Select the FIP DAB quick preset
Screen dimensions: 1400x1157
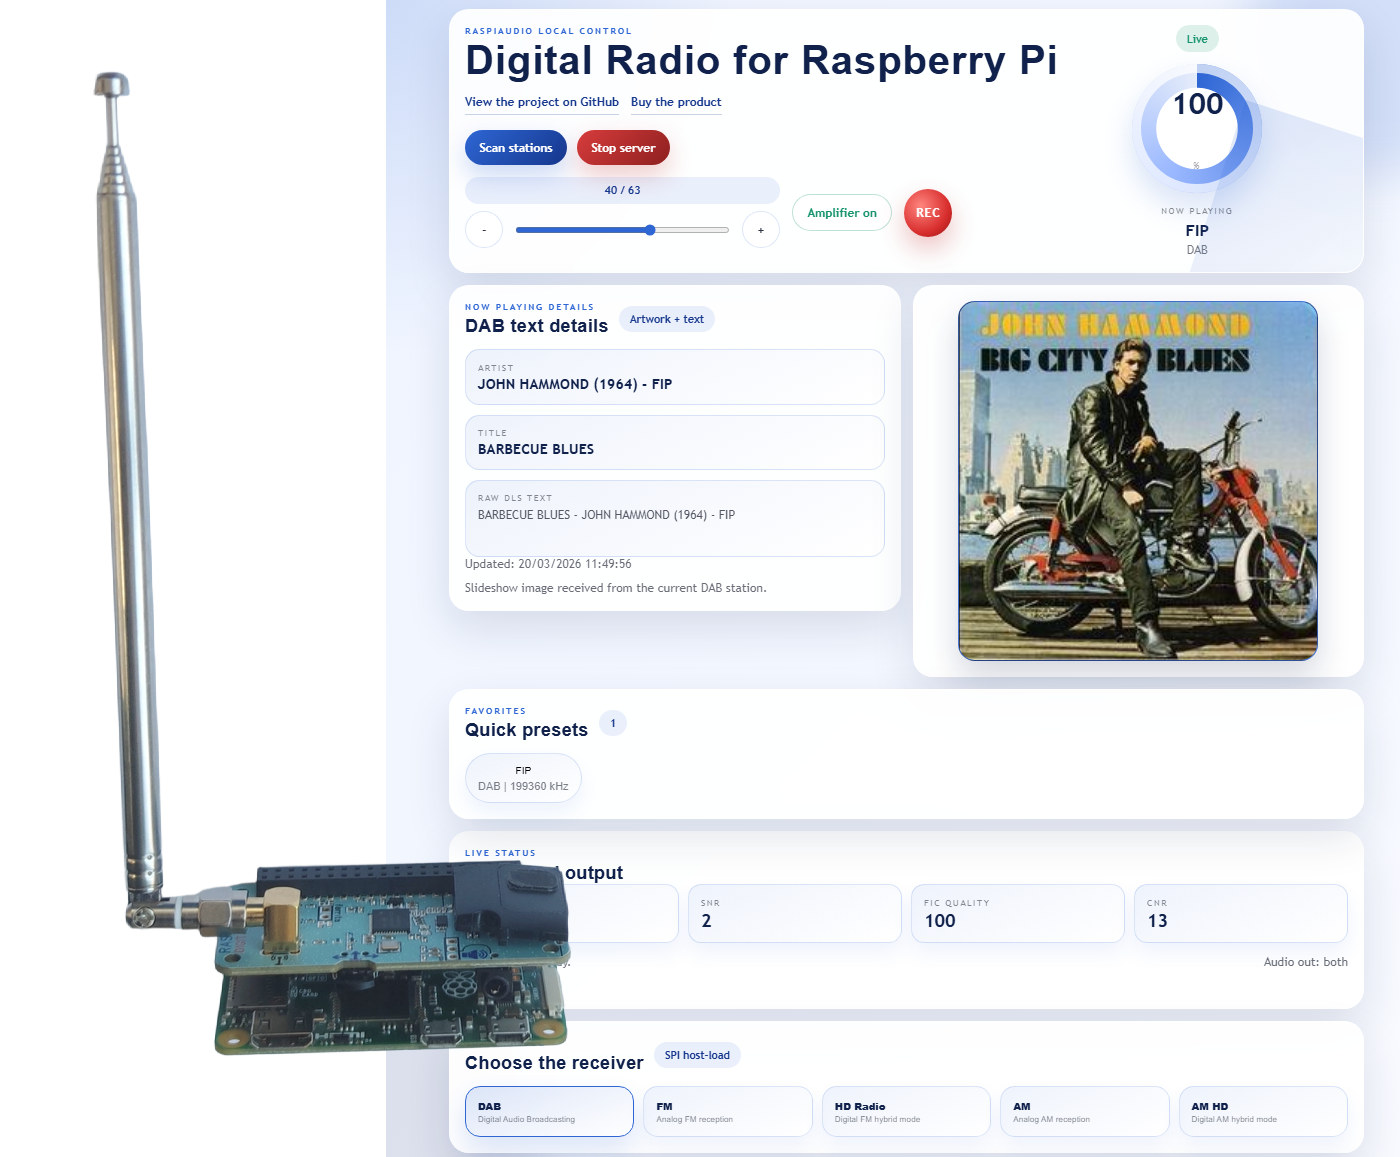(x=523, y=778)
